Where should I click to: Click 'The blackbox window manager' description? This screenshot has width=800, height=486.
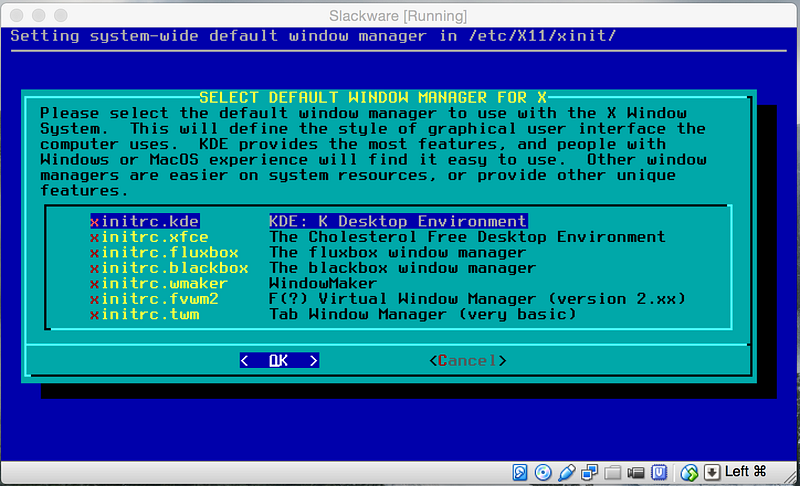[403, 268]
